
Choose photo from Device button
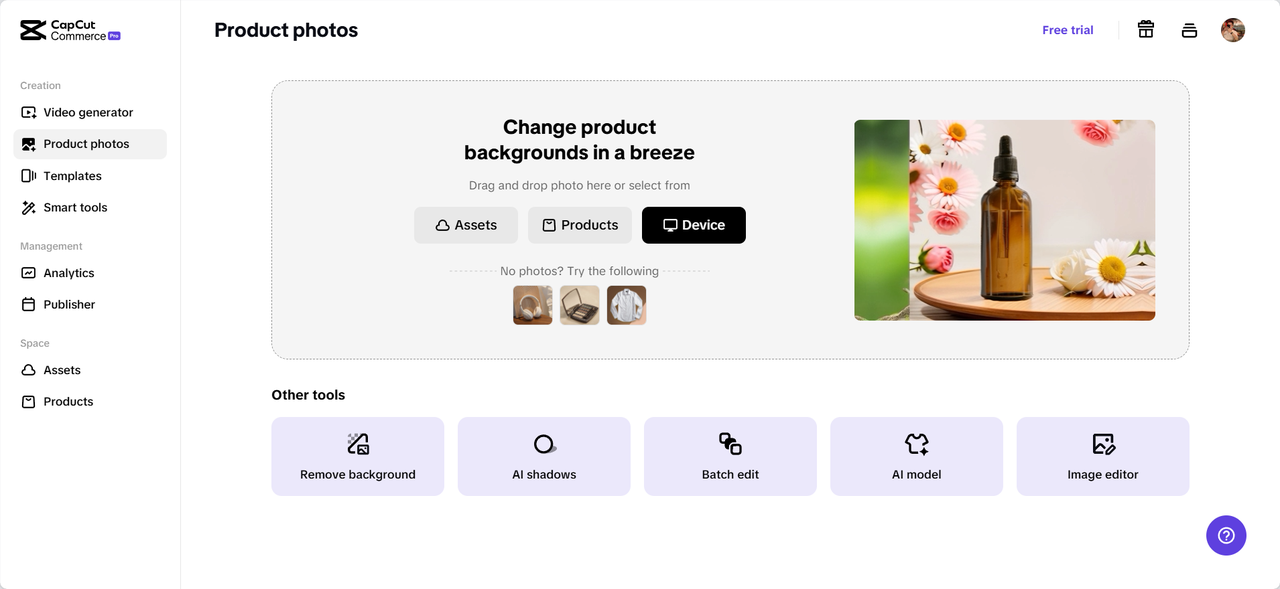pyautogui.click(x=693, y=225)
